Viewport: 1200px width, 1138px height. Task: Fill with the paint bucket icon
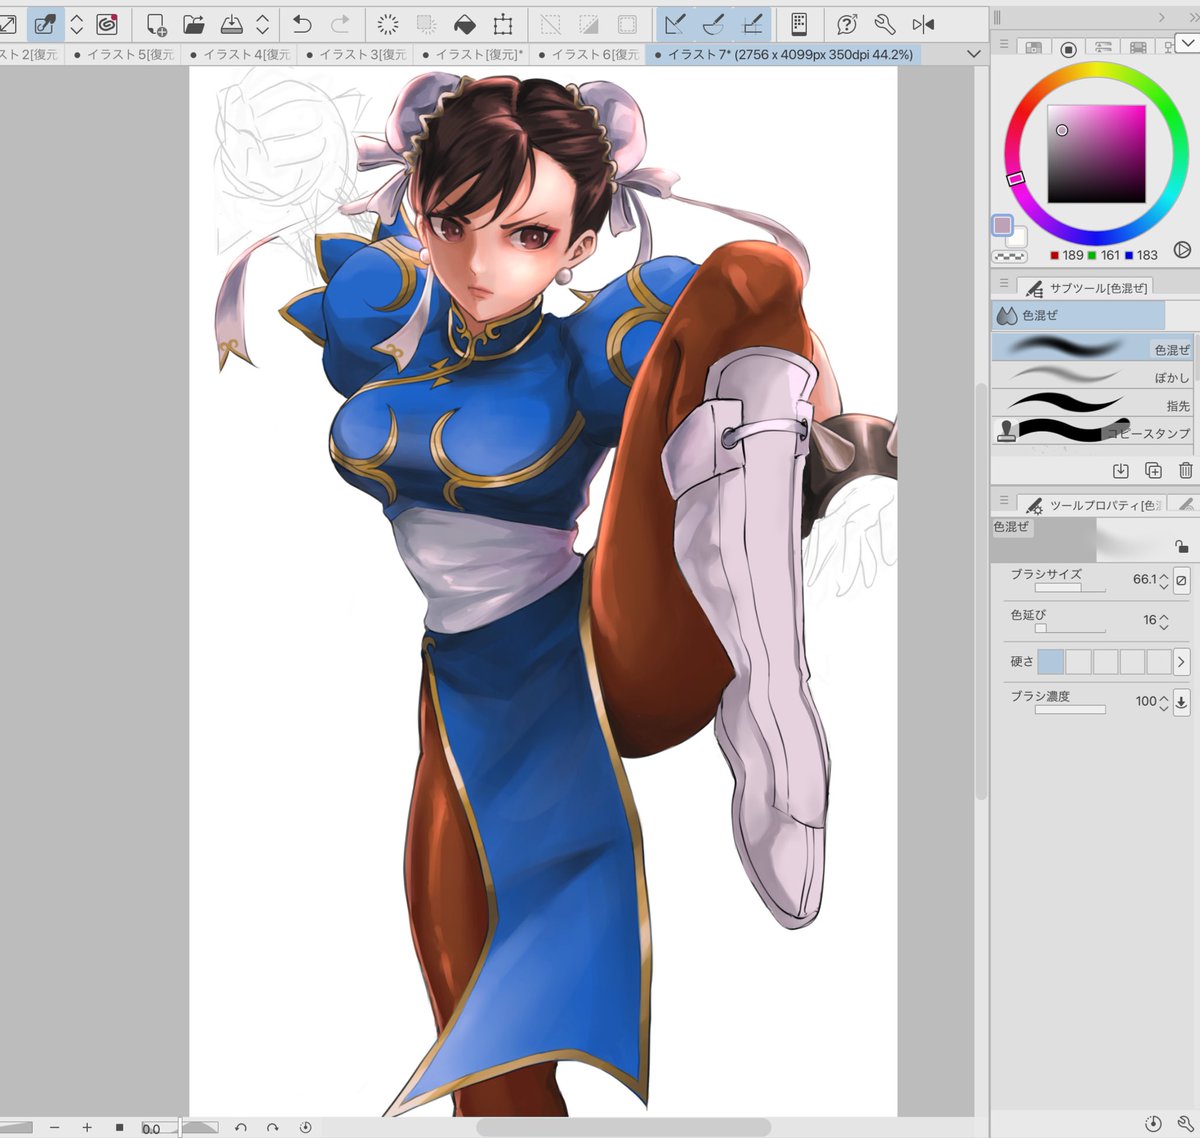(465, 24)
